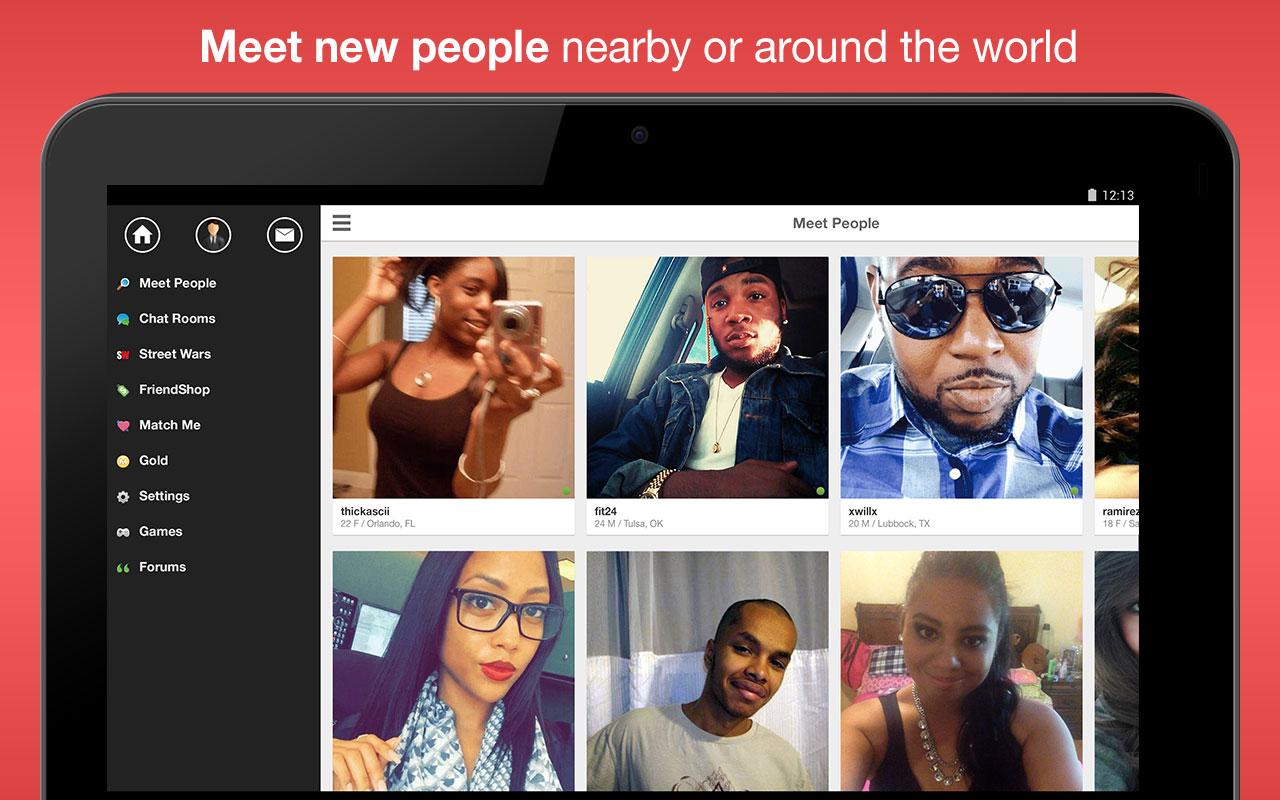Open the Home icon in sidebar
1280x800 pixels.
coord(142,235)
